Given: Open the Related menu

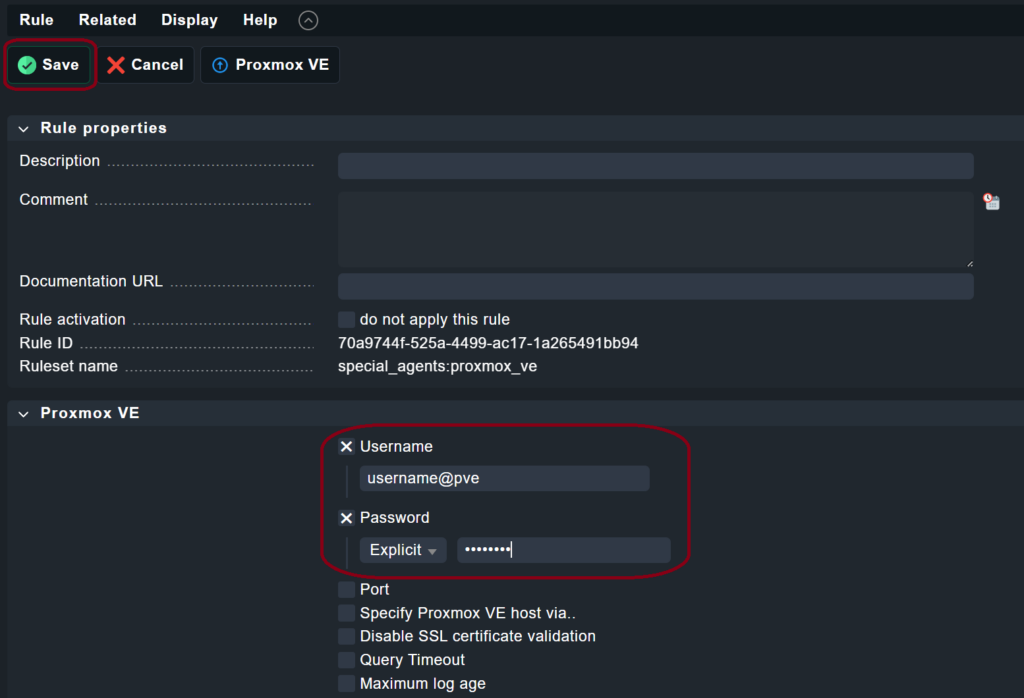Looking at the screenshot, I should [x=108, y=20].
